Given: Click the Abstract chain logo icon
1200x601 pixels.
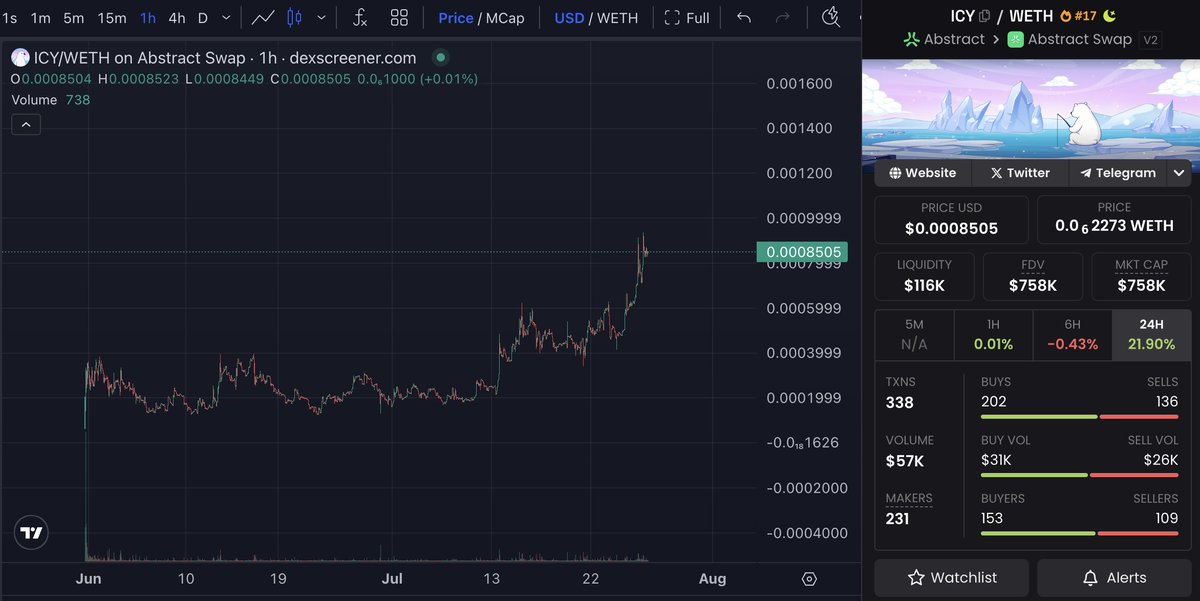Looking at the screenshot, I should pyautogui.click(x=911, y=39).
